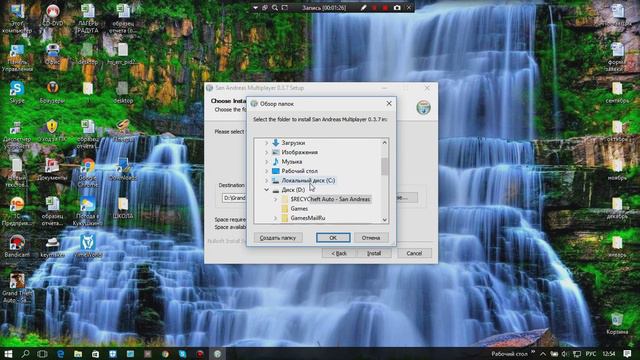
Task: Select Загрузки in the folder tree
Action: pyautogui.click(x=293, y=143)
